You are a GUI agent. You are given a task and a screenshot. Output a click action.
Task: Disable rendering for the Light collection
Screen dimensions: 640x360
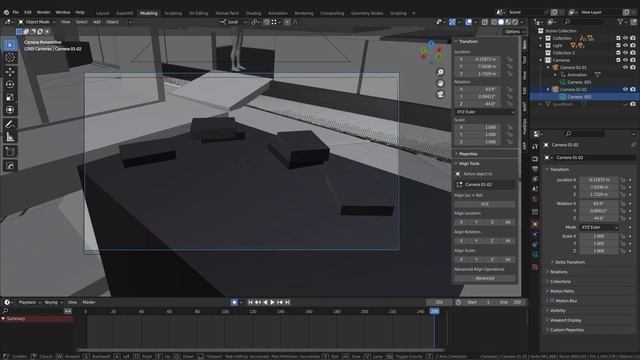tap(633, 45)
